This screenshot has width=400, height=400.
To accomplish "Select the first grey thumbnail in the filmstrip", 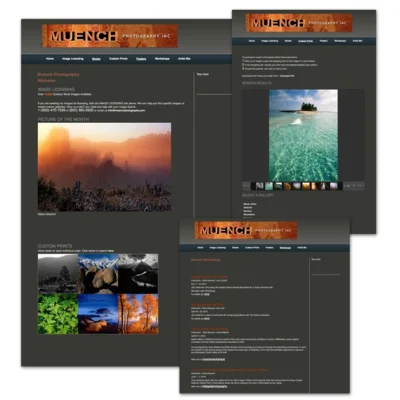I will [260, 186].
